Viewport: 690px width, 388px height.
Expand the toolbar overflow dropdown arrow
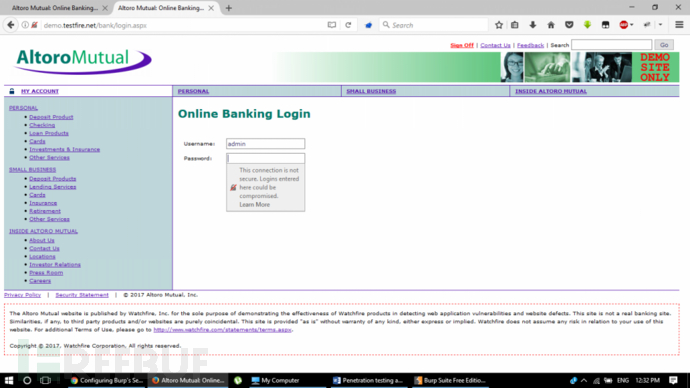(661, 25)
